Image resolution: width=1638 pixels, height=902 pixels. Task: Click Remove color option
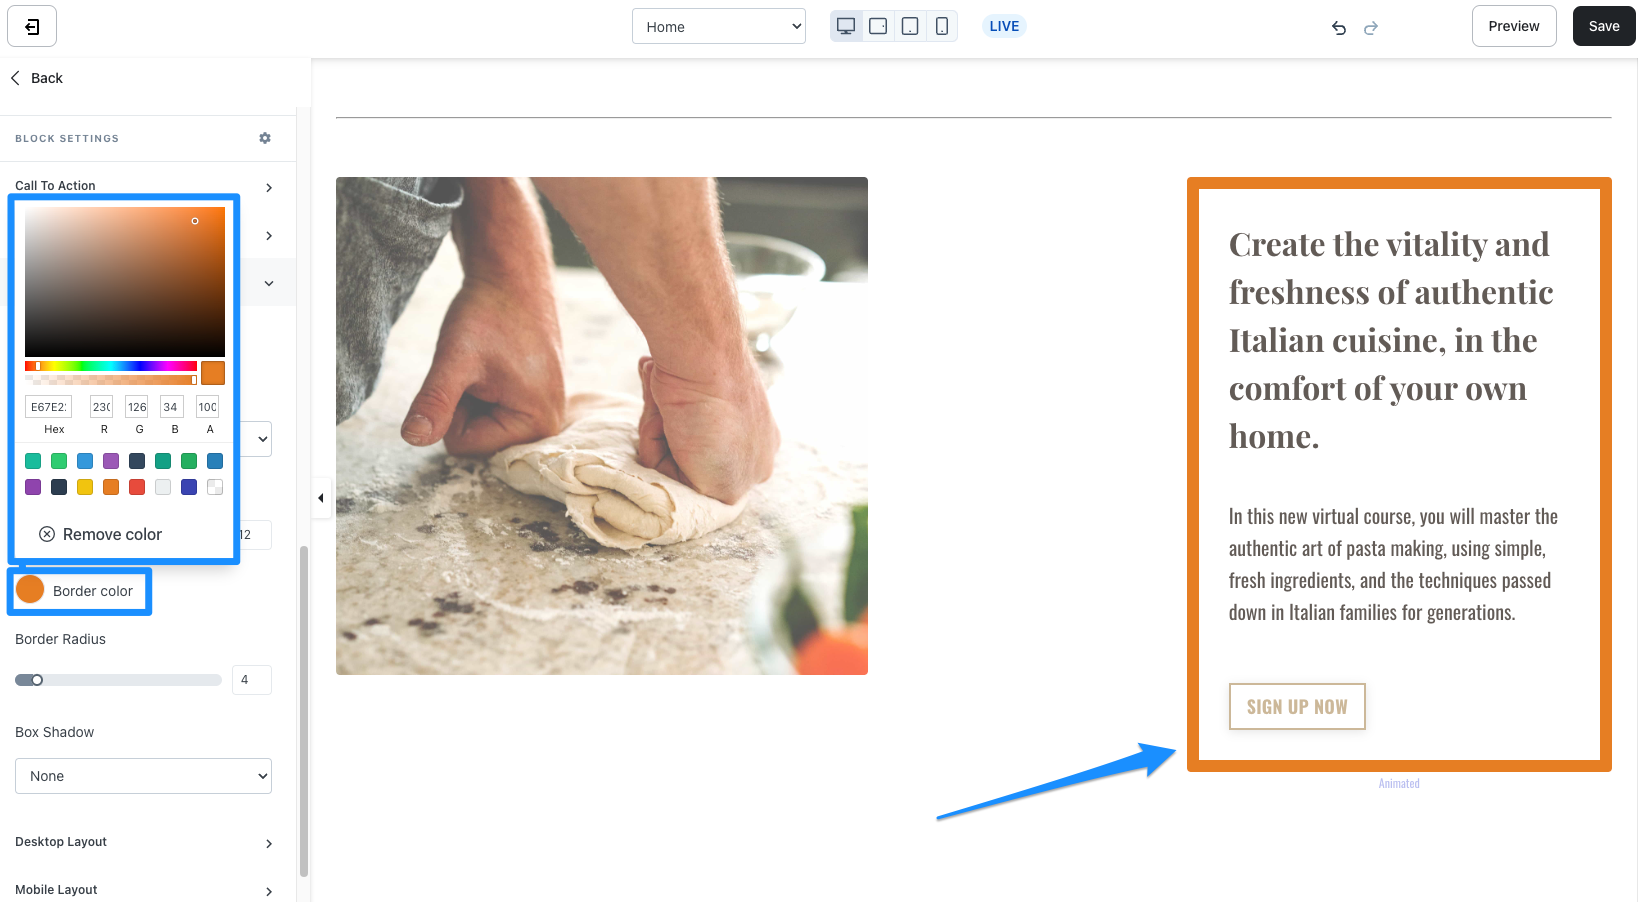pyautogui.click(x=101, y=534)
